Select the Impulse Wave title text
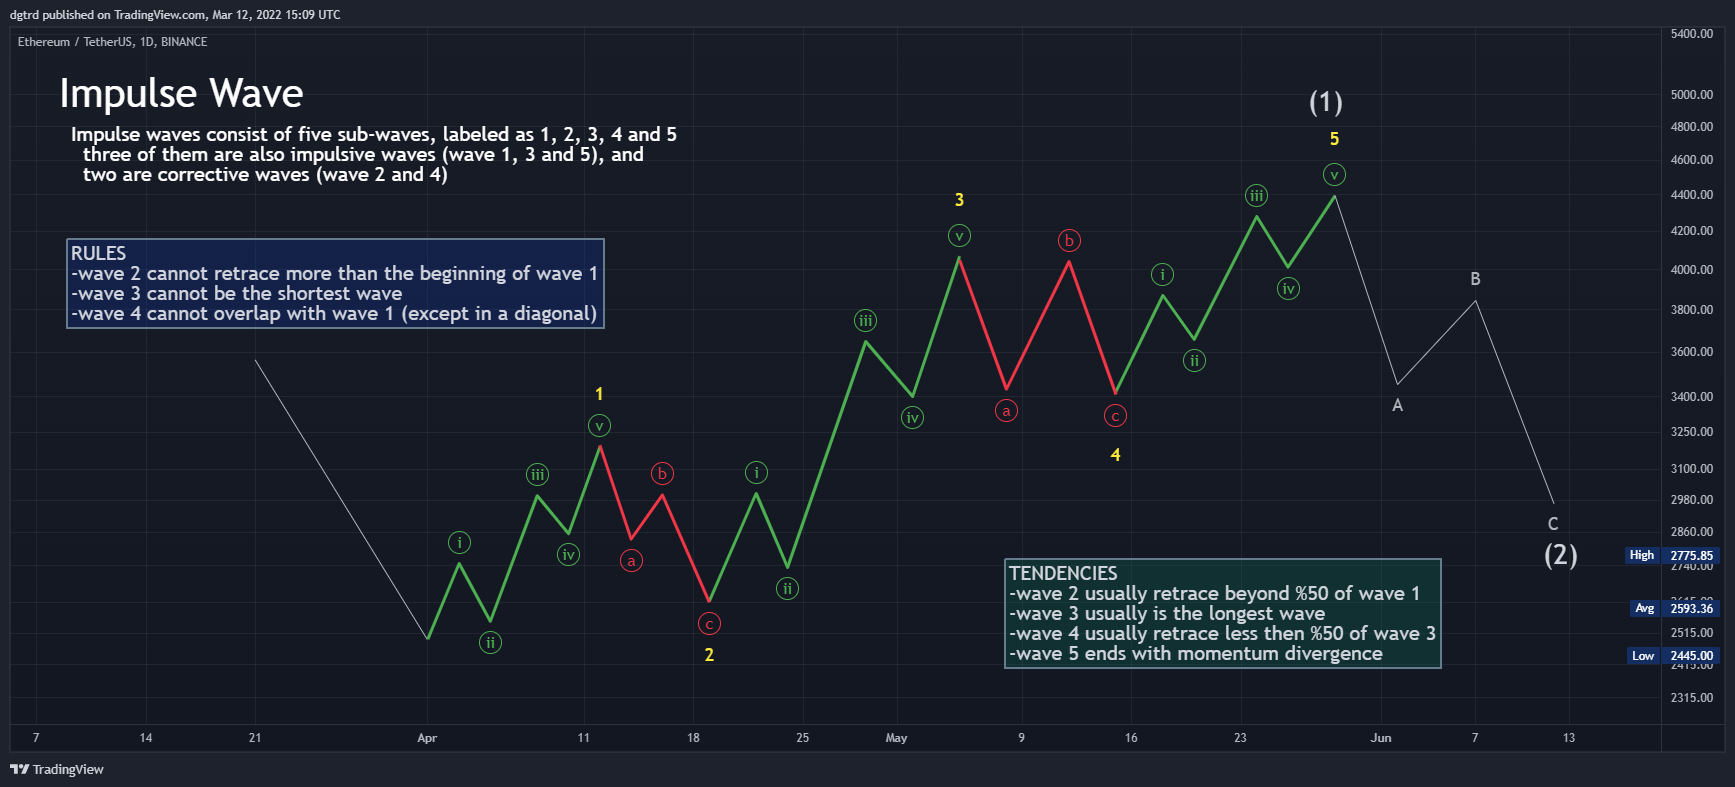This screenshot has height=787, width=1735. 181,93
